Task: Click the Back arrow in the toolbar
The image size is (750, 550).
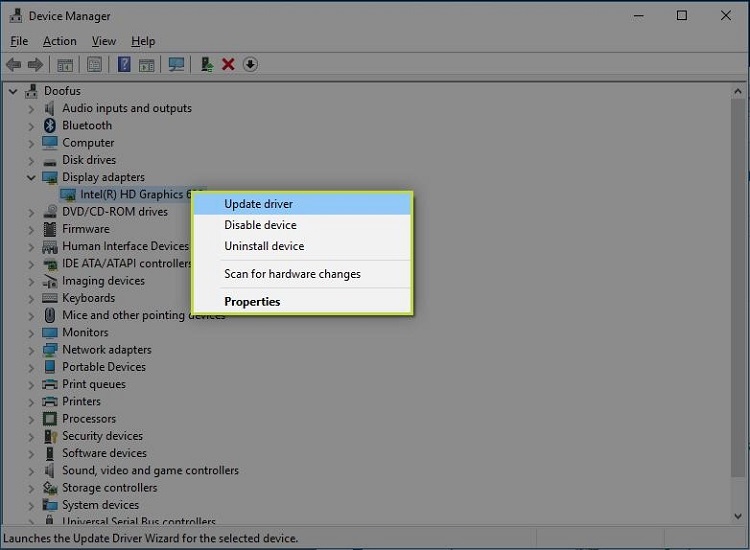Action: tap(14, 64)
